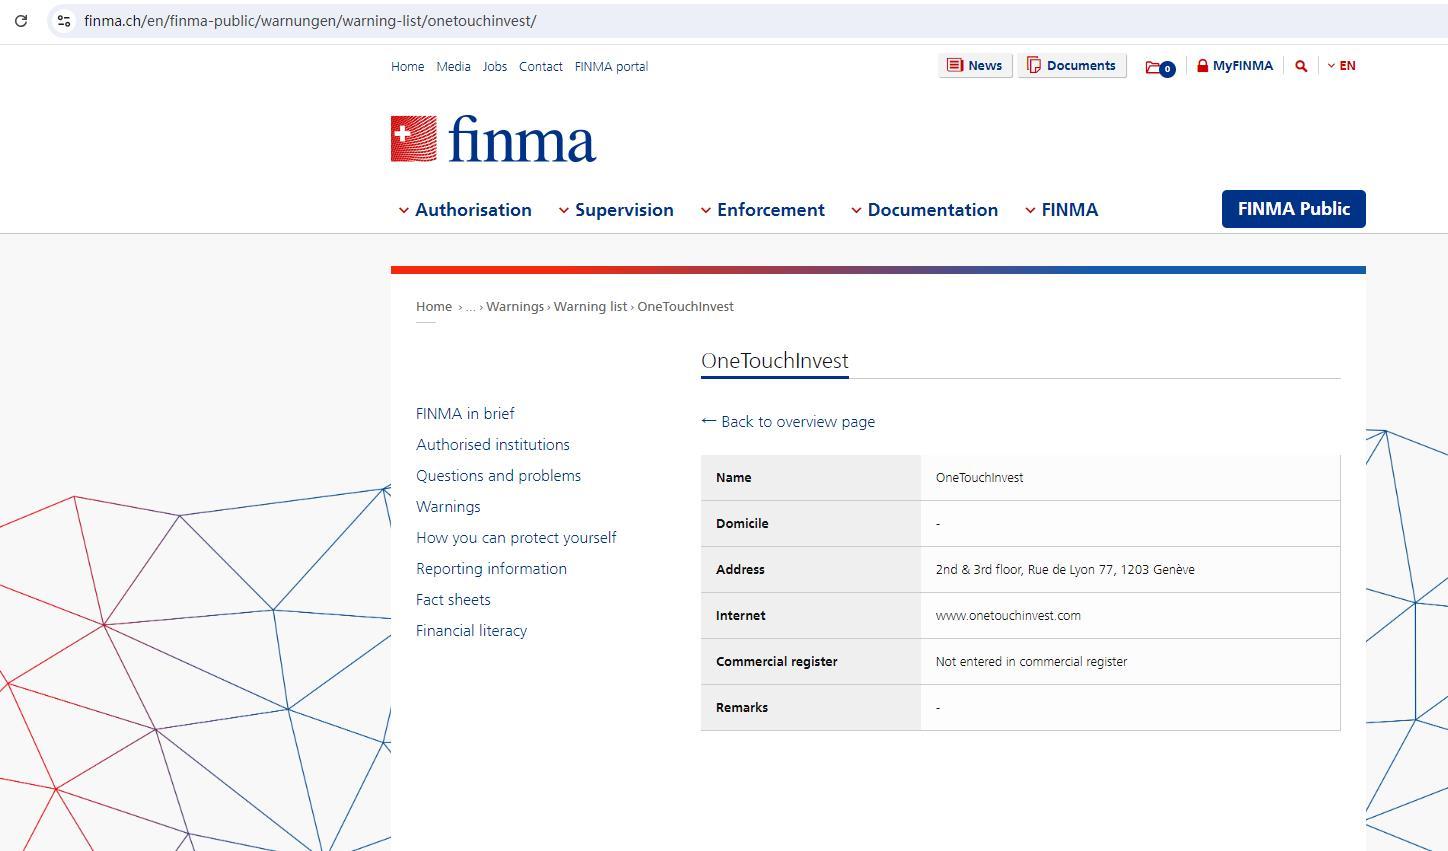
Task: Open site information icon in address bar
Action: click(63, 20)
